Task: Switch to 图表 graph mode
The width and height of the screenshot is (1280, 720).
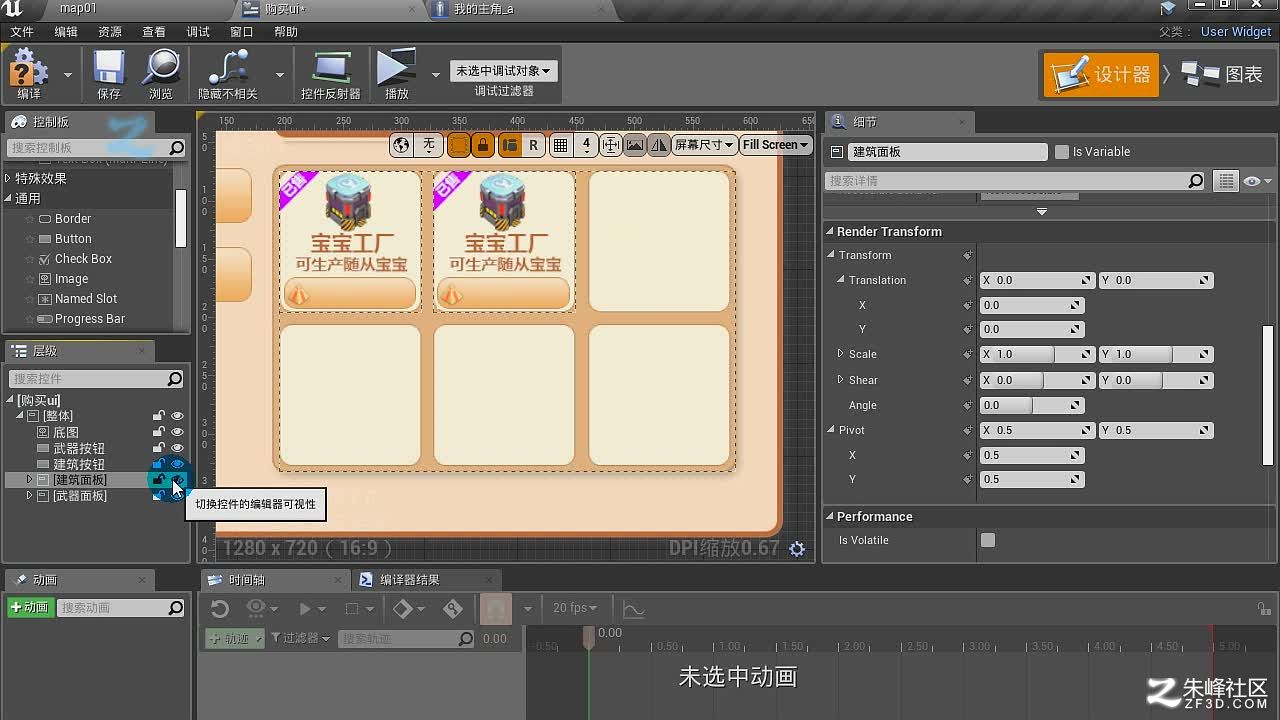Action: [1223, 75]
